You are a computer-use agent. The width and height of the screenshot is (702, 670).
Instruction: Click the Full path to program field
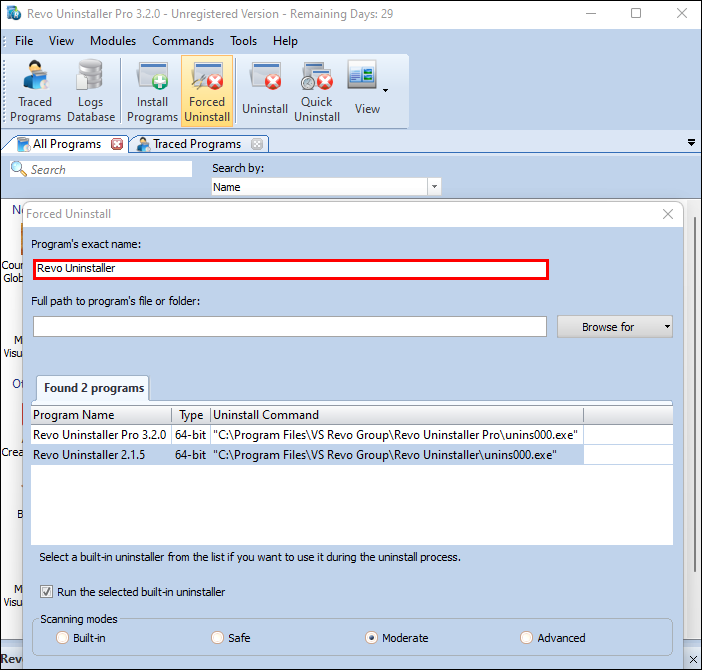290,327
